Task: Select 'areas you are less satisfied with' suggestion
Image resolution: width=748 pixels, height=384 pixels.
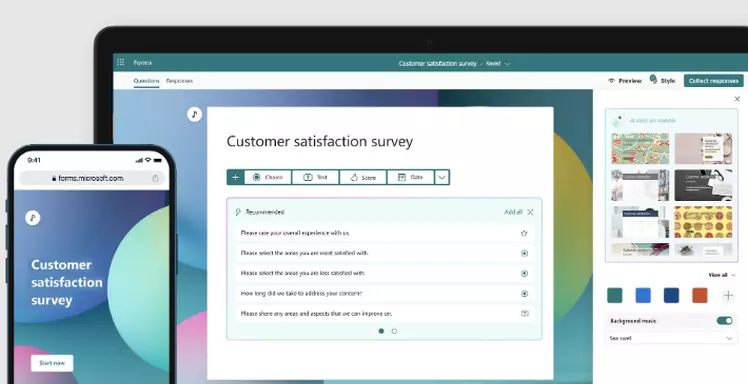Action: pyautogui.click(x=384, y=273)
